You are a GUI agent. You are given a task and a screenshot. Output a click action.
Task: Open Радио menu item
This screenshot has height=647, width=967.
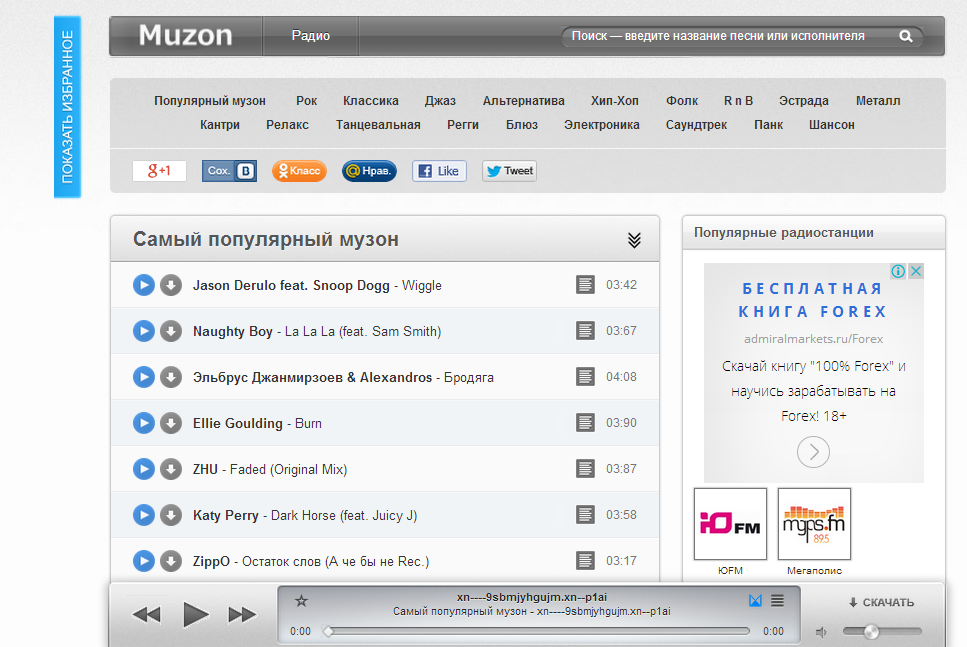(x=311, y=36)
